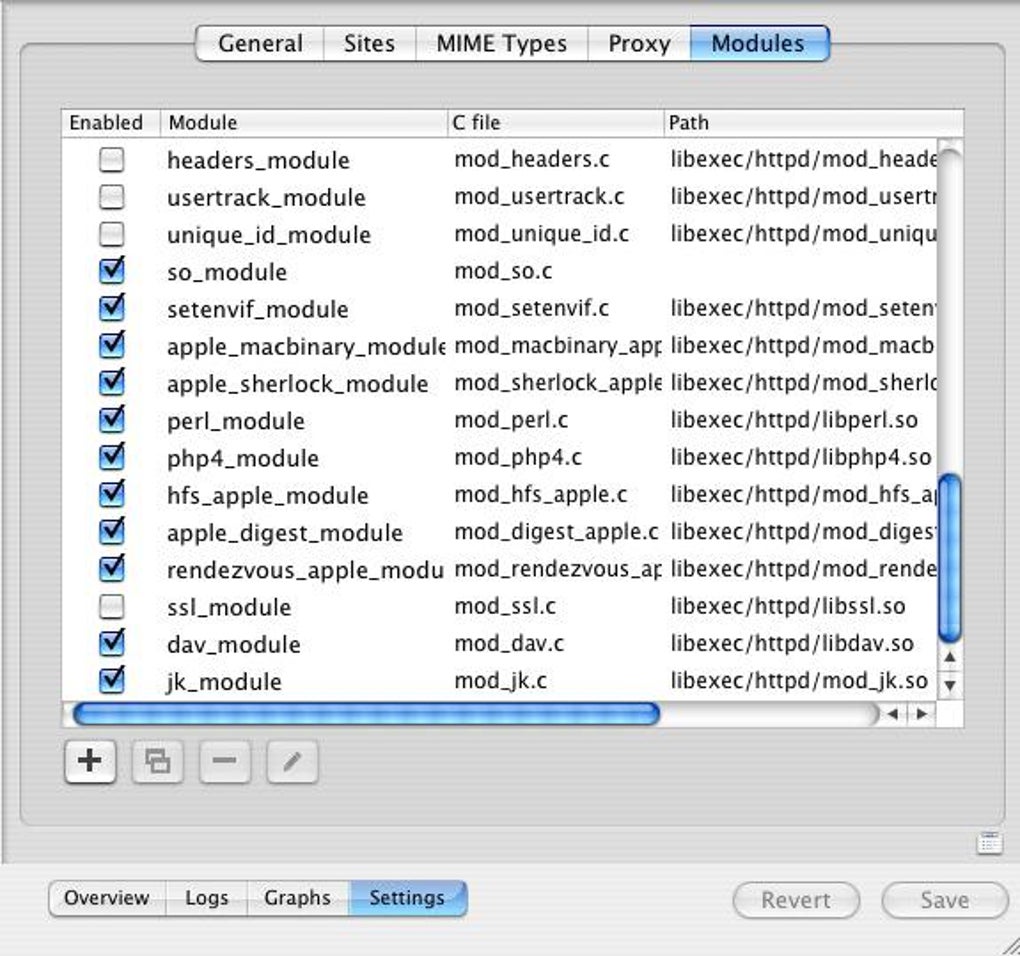1020x956 pixels.
Task: Switch to the Logs tab
Action: (207, 898)
